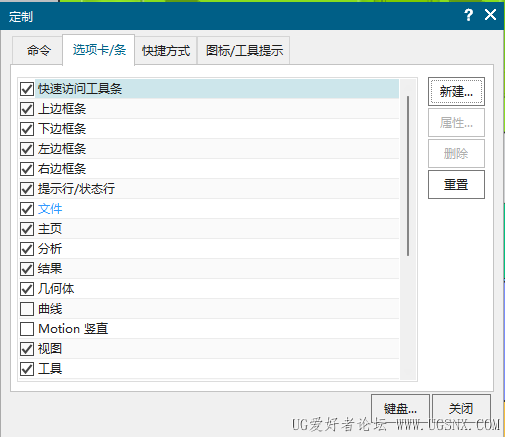Viewport: 505px width, 437px height.
Task: Uncheck the 视图 checkbox
Action: tap(27, 349)
